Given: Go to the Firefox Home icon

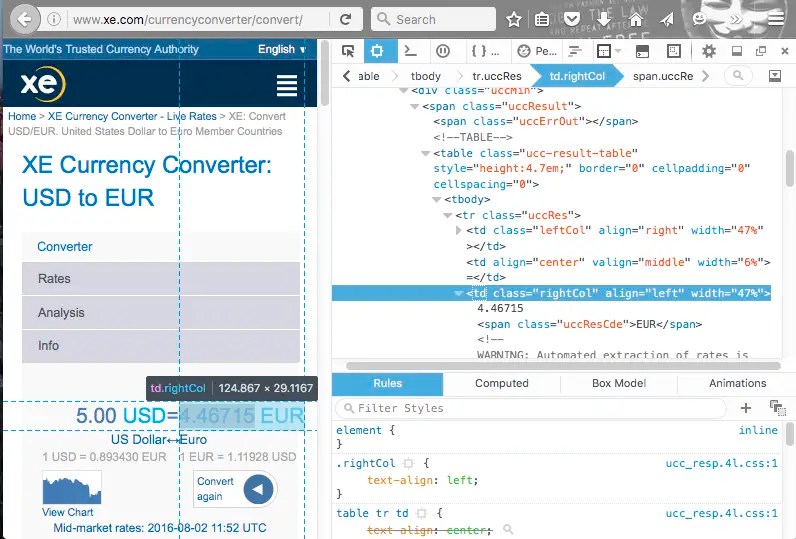Looking at the screenshot, I should (x=636, y=19).
